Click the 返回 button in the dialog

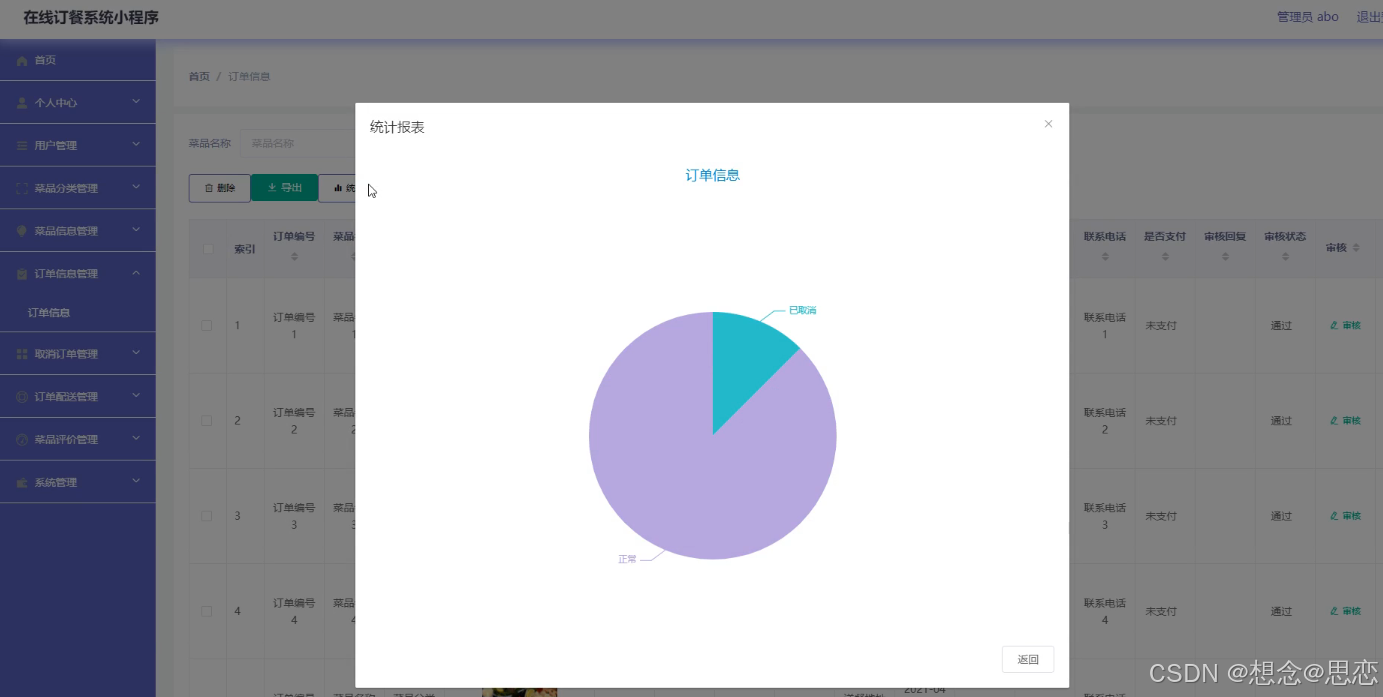coord(1028,659)
